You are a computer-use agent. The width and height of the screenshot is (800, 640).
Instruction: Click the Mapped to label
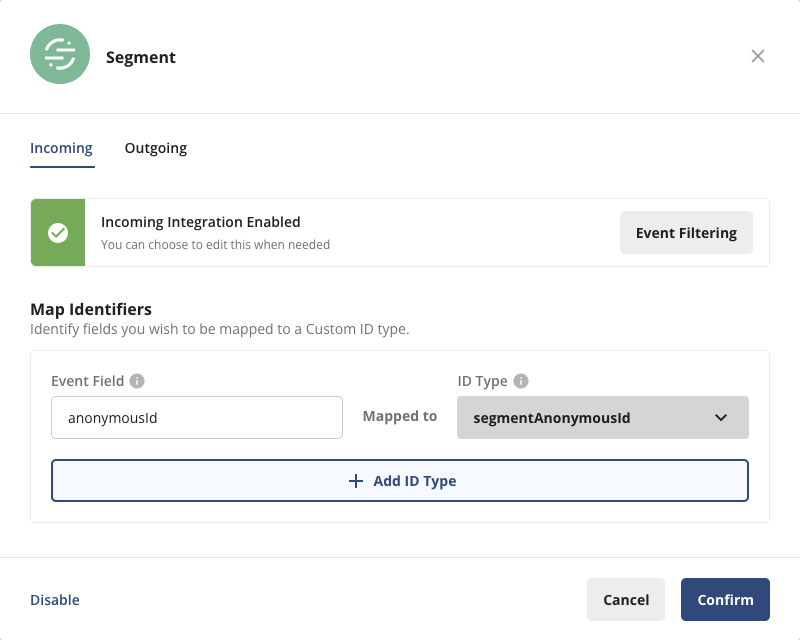[400, 417]
